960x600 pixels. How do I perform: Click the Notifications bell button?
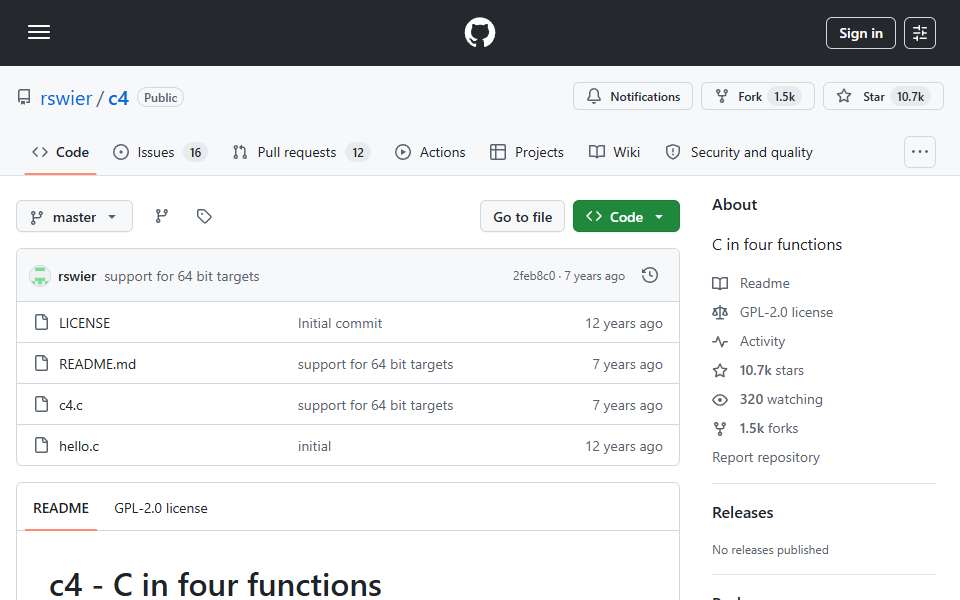(632, 97)
